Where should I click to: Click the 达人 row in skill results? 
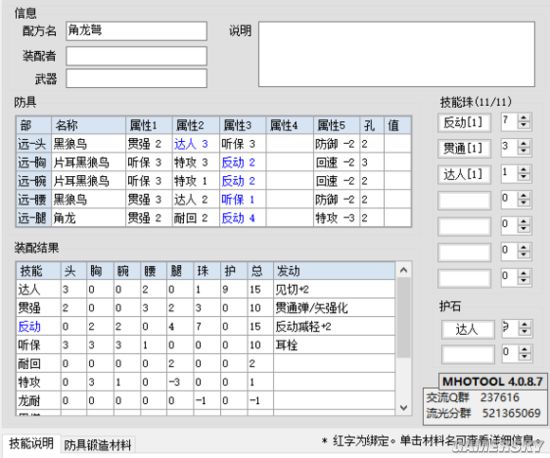click(206, 289)
